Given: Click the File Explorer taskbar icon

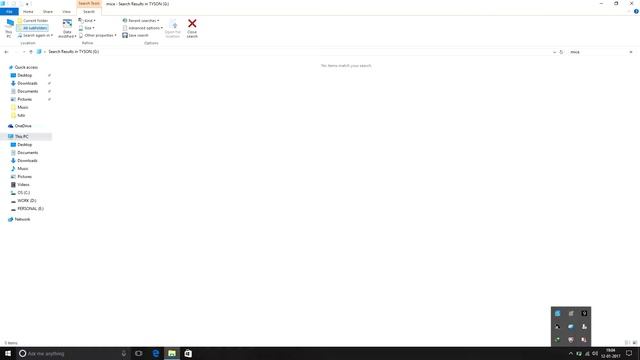Looking at the screenshot, I should coord(172,353).
